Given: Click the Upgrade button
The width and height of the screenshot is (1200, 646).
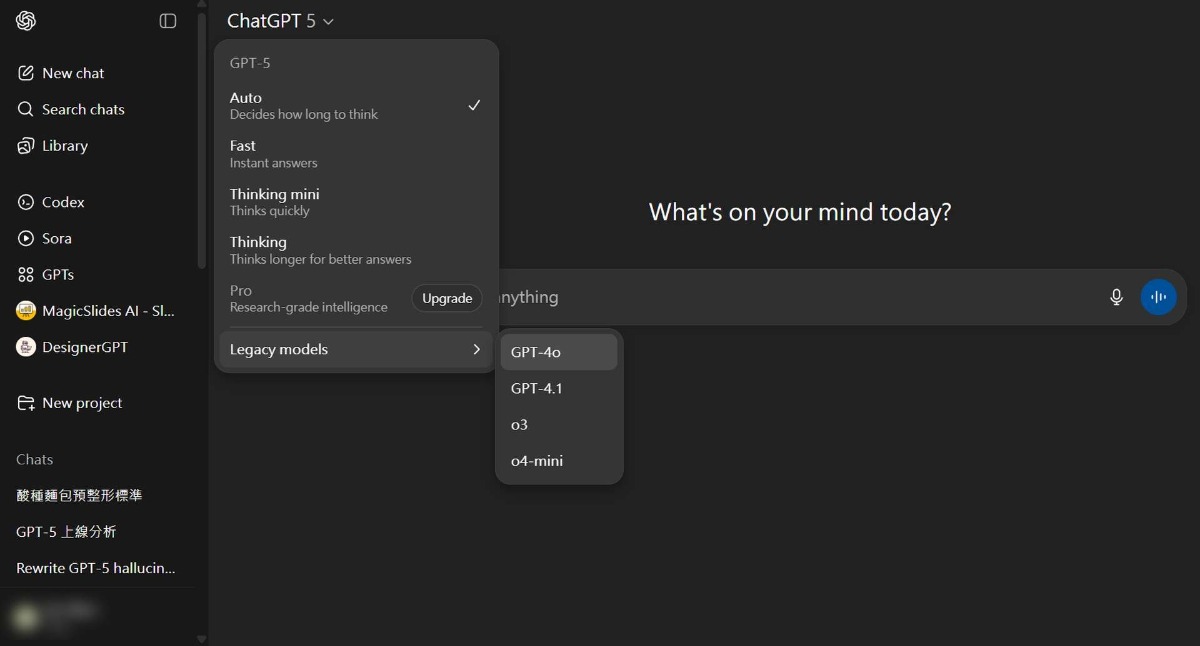Looking at the screenshot, I should (447, 298).
